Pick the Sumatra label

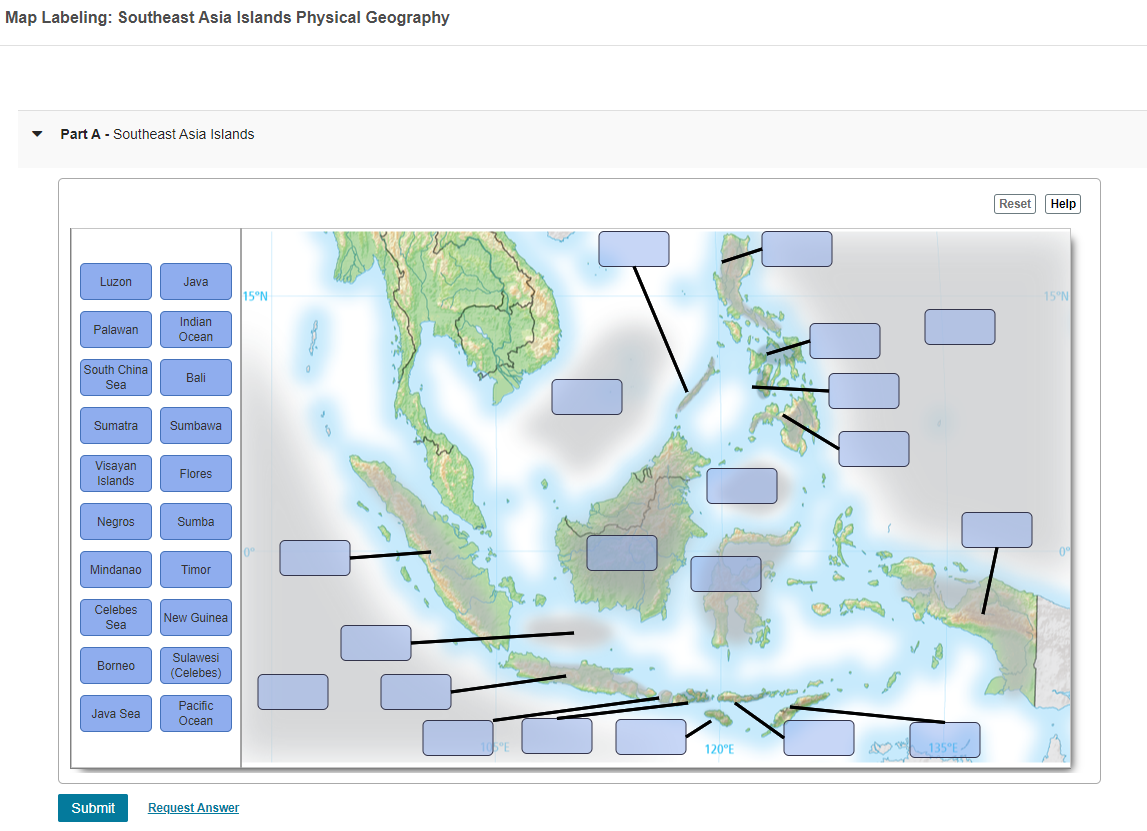point(115,425)
